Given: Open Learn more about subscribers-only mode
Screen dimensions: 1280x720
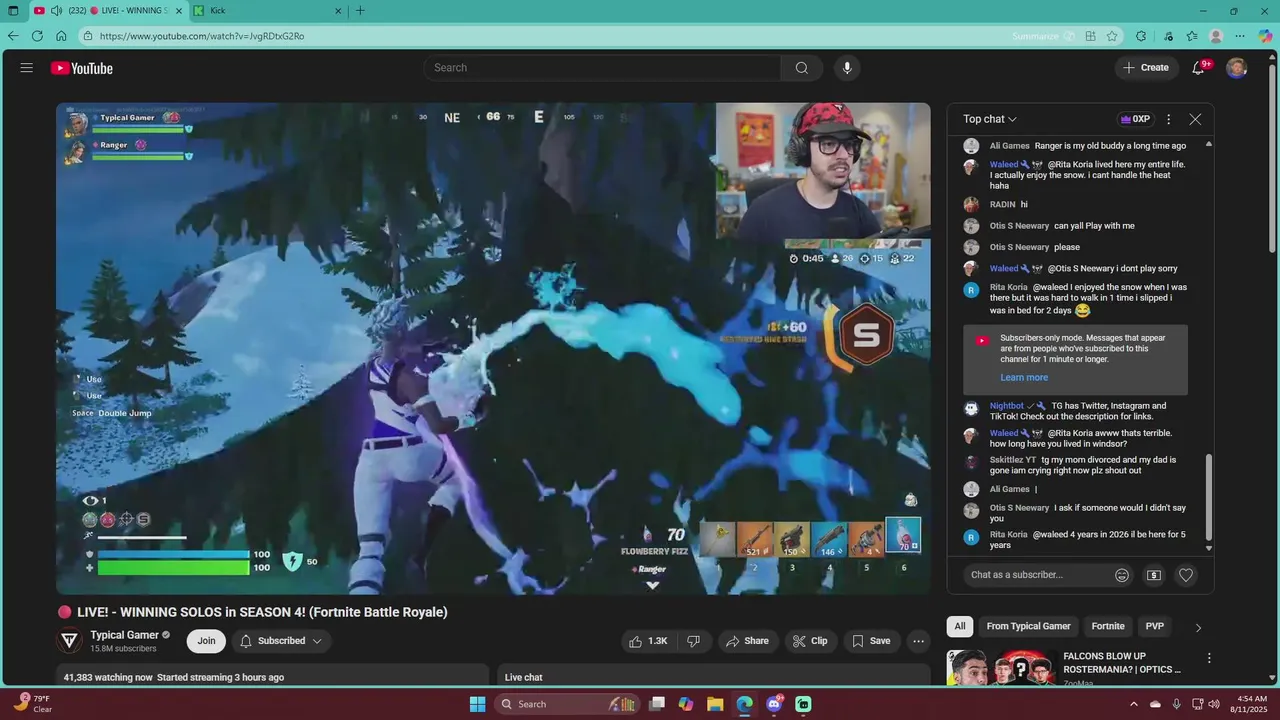Looking at the screenshot, I should [1024, 378].
